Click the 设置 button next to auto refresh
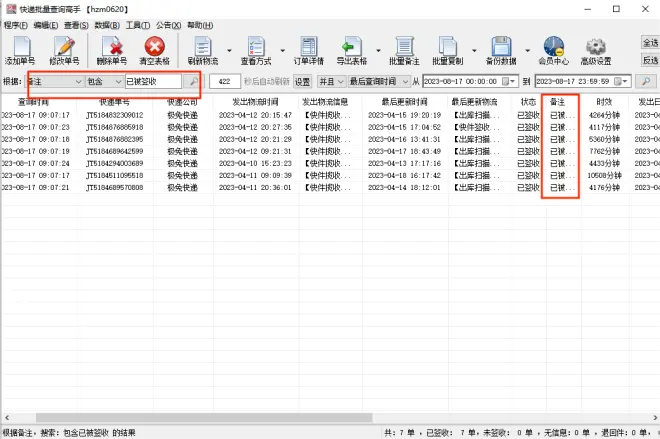Image resolution: width=660 pixels, height=439 pixels. [302, 81]
